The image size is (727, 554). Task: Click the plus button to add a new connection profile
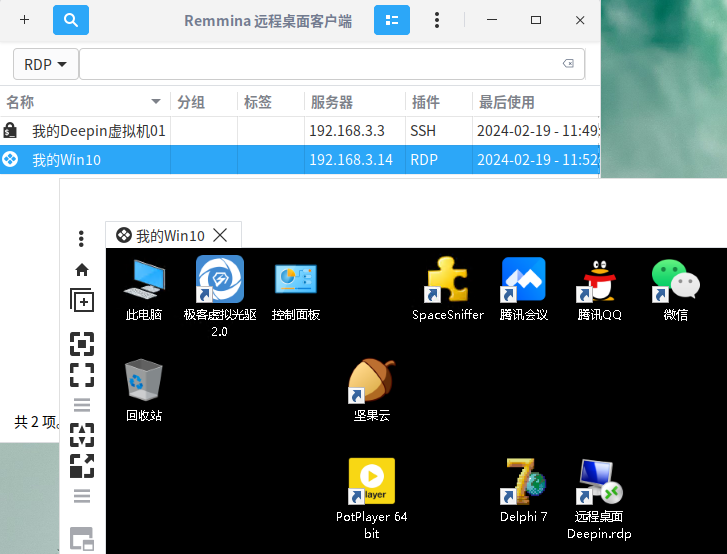click(x=25, y=20)
